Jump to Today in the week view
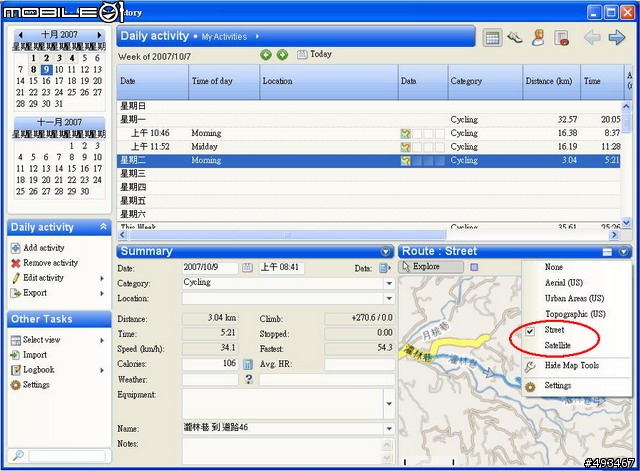Image resolution: width=640 pixels, height=471 pixels. pyautogui.click(x=314, y=54)
